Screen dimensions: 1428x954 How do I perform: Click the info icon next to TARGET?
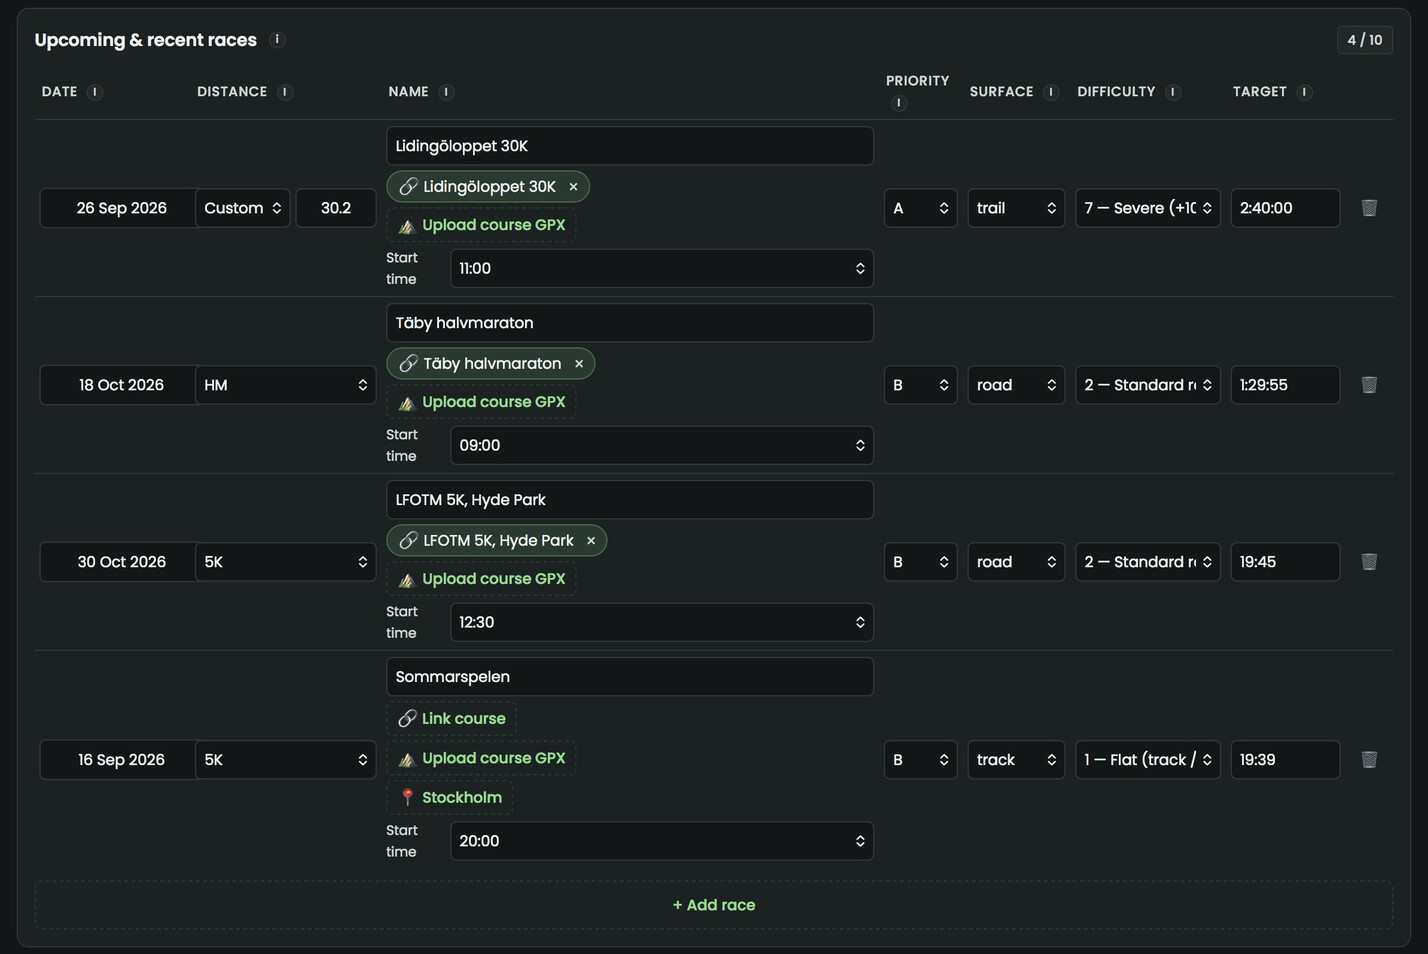(1304, 92)
